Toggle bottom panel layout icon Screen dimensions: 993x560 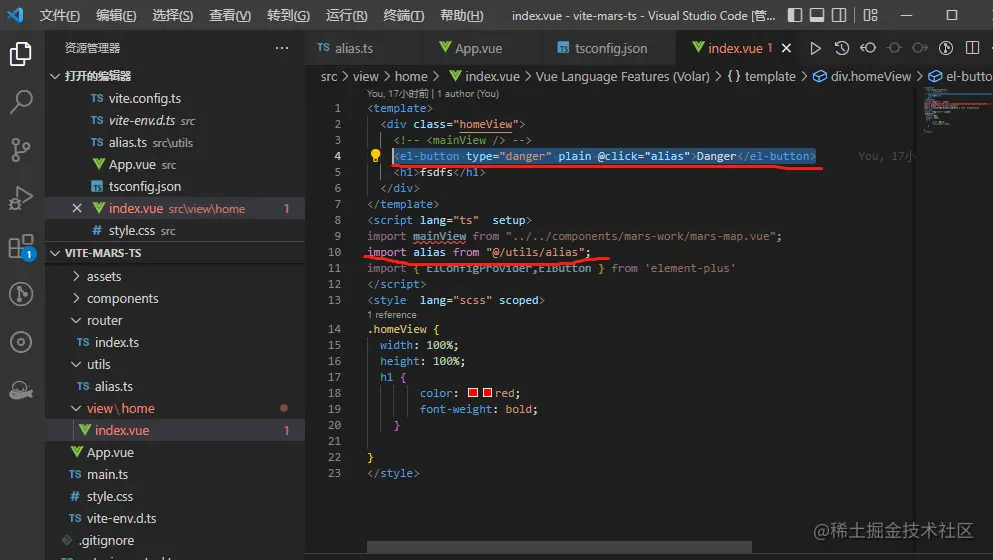tap(817, 15)
